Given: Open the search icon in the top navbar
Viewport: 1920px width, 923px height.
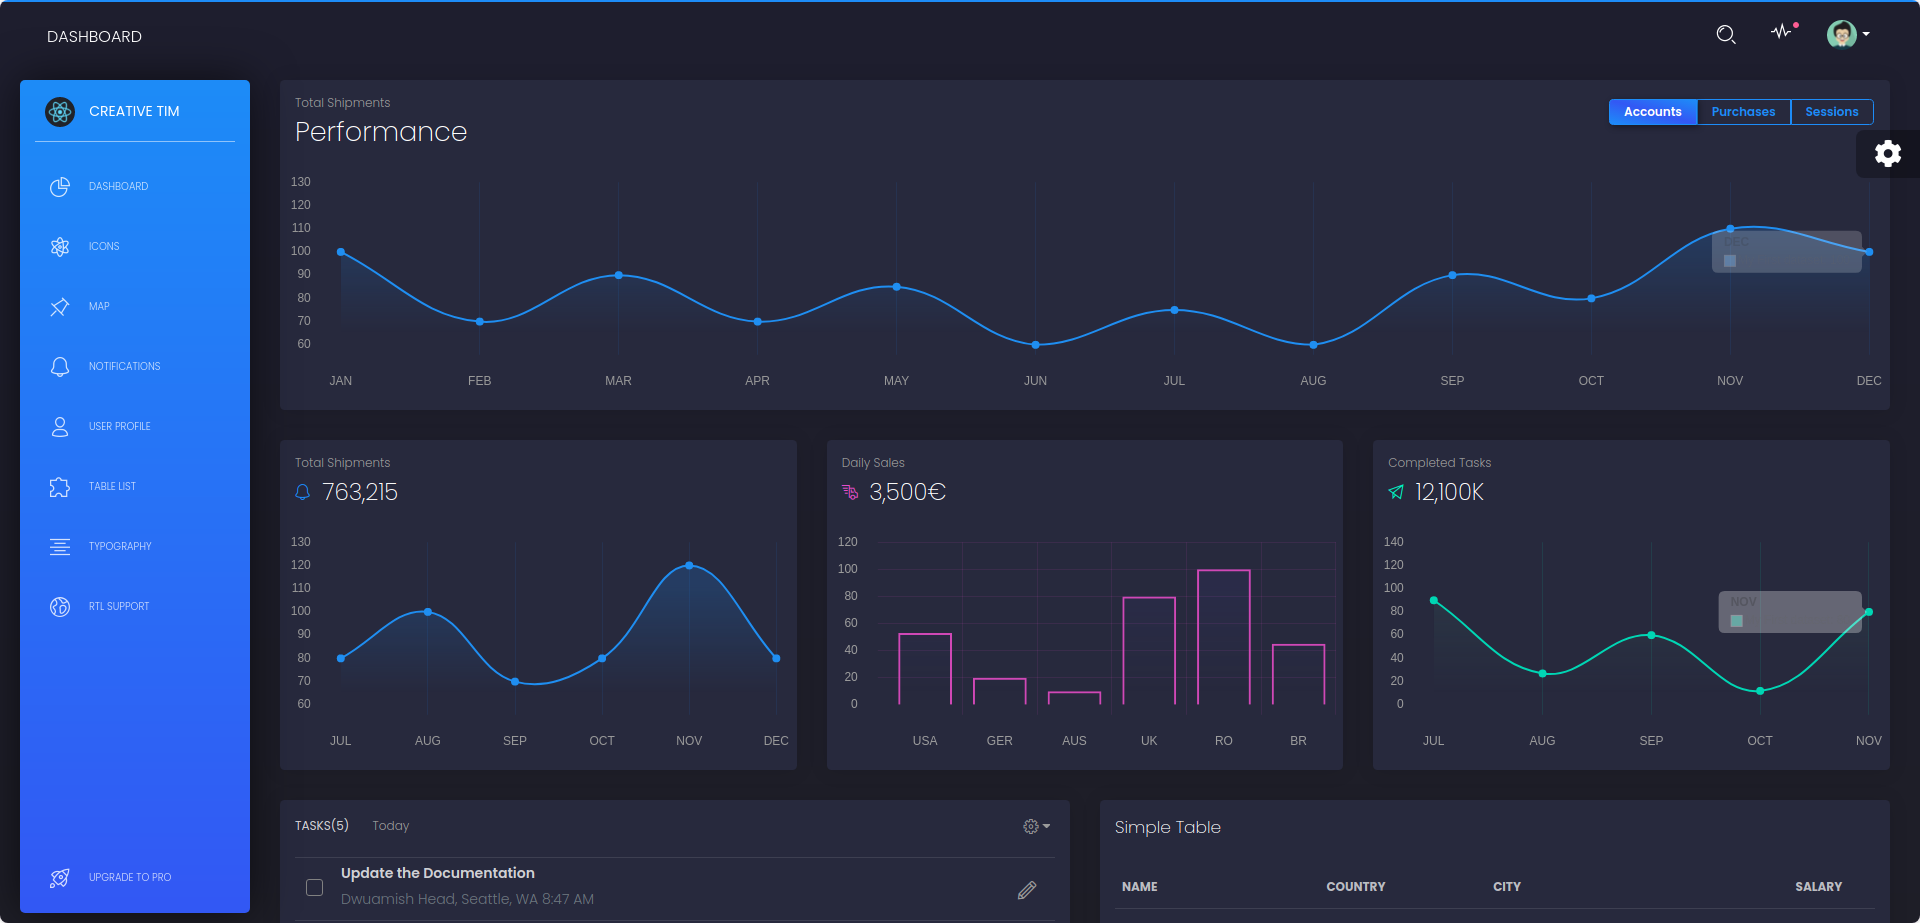Looking at the screenshot, I should (x=1726, y=35).
